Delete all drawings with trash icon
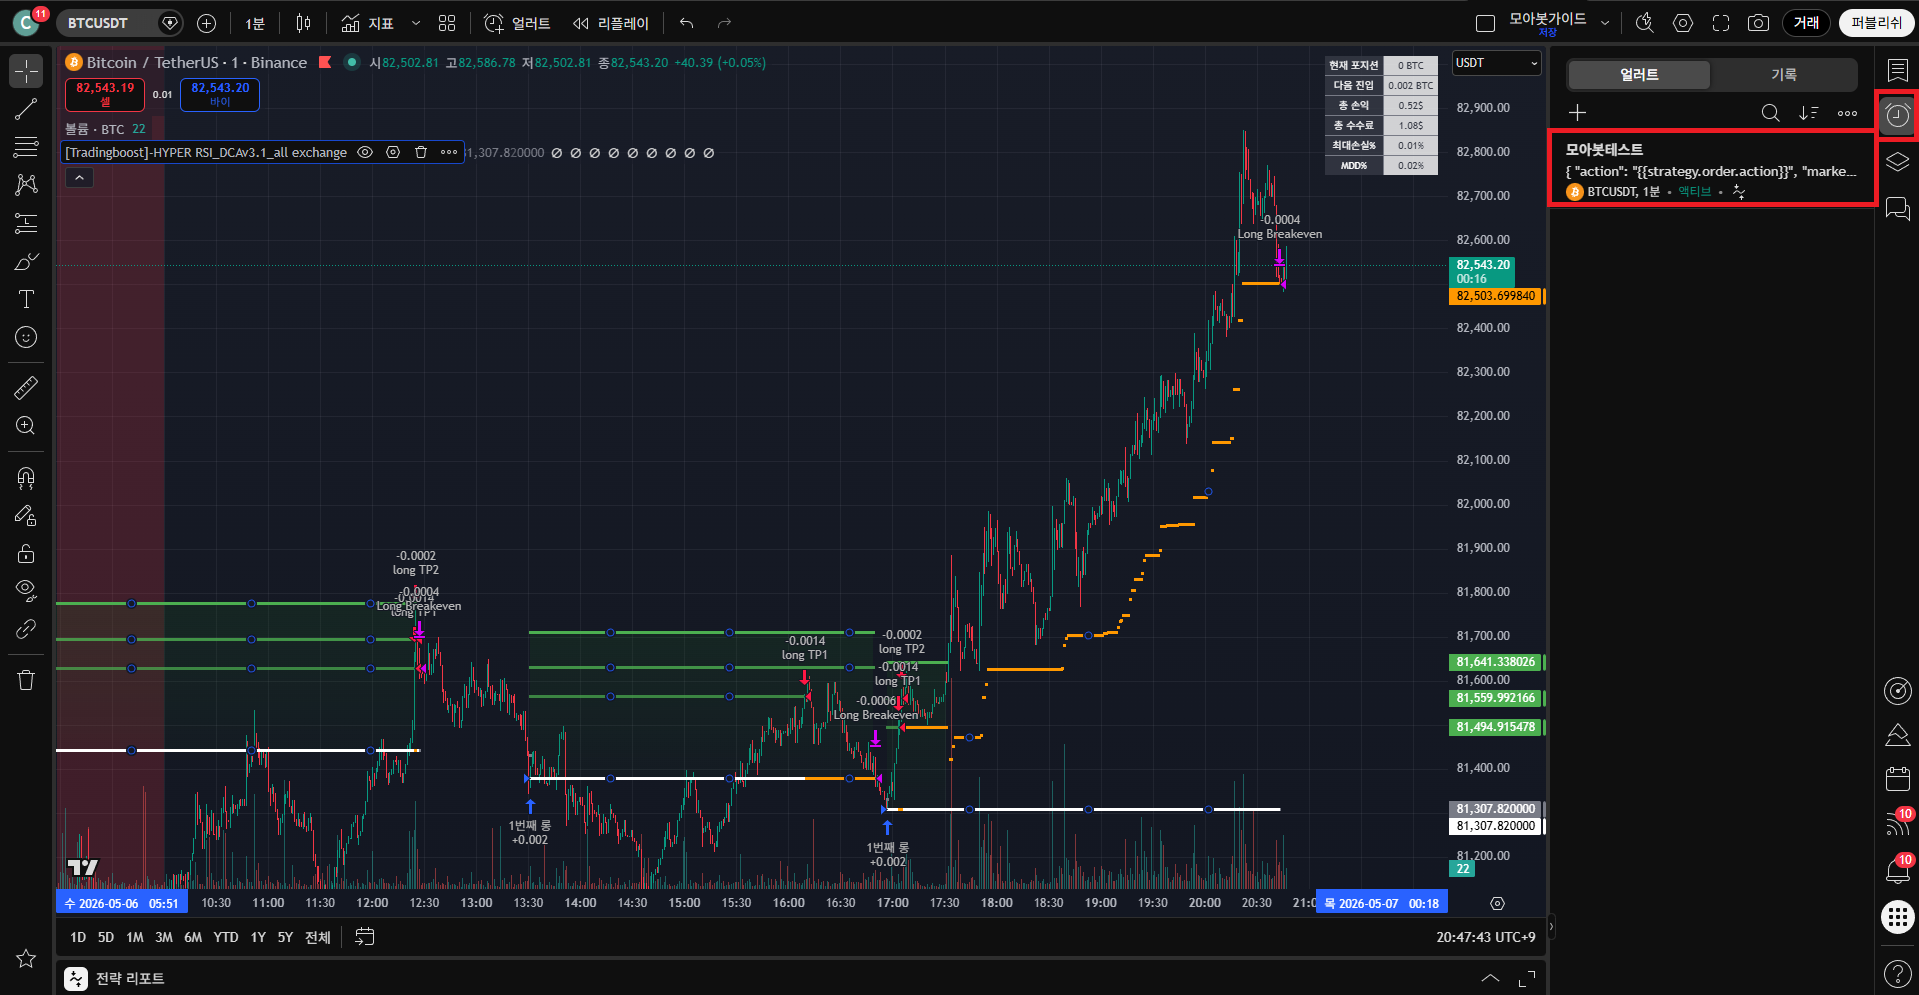The width and height of the screenshot is (1919, 995). coord(26,680)
